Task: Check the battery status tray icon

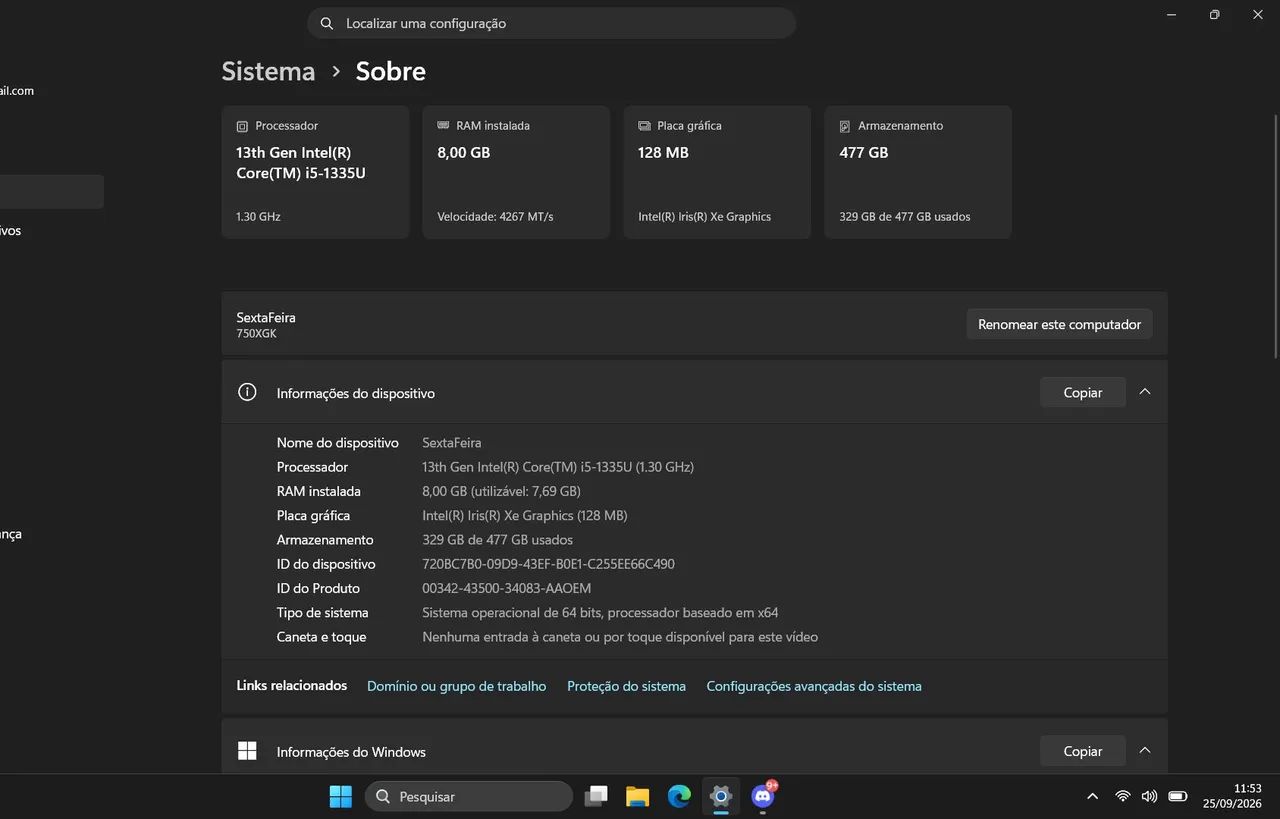Action: pyautogui.click(x=1178, y=796)
